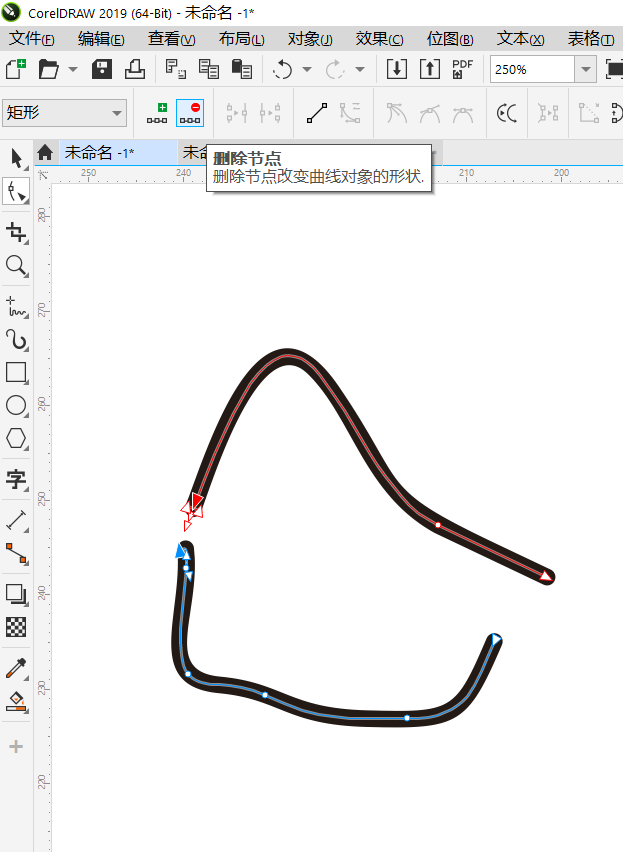Click the red node on the upper curve

(x=438, y=524)
